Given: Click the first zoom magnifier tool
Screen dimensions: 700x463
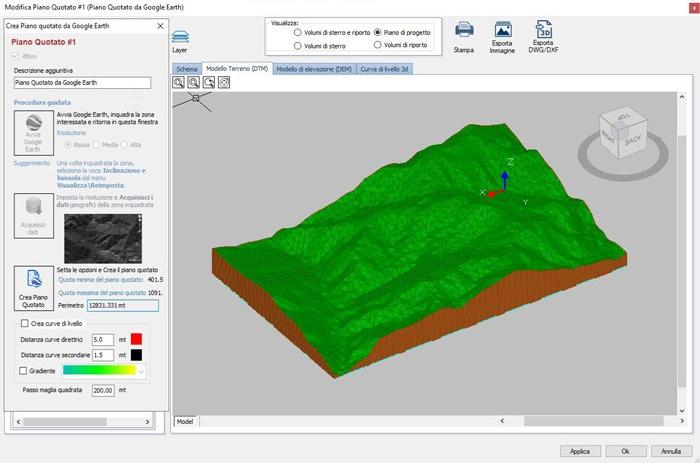Looking at the screenshot, I should point(179,82).
